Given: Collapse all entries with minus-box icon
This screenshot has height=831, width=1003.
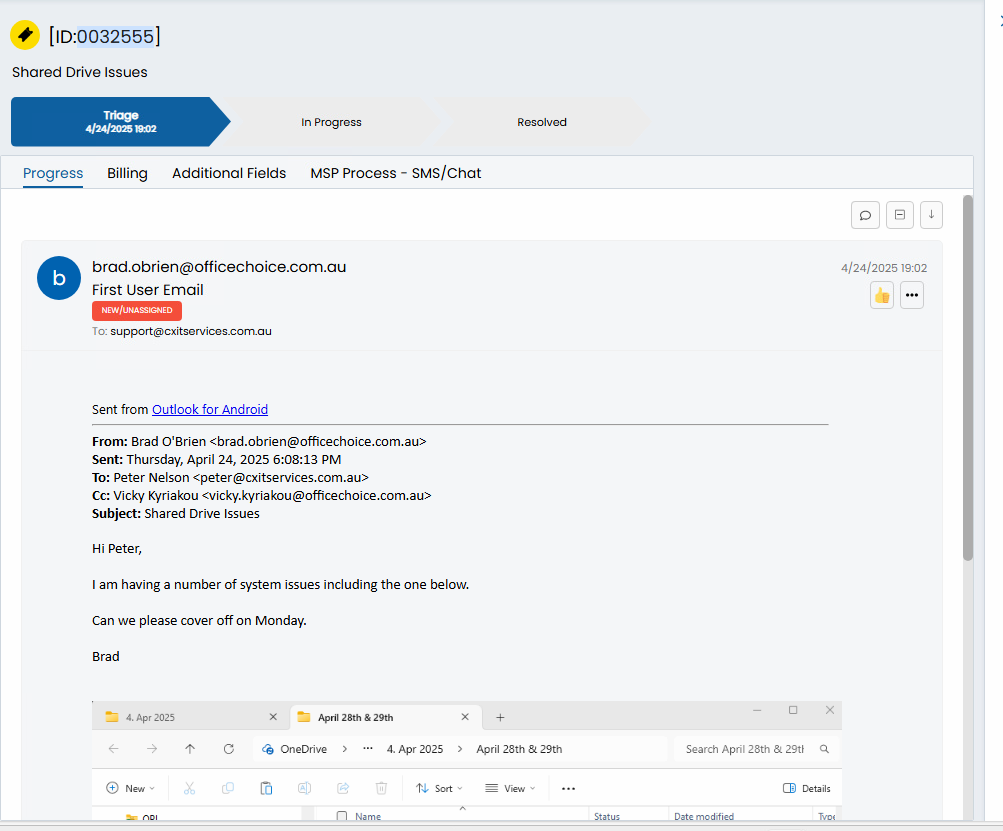Looking at the screenshot, I should [x=899, y=215].
